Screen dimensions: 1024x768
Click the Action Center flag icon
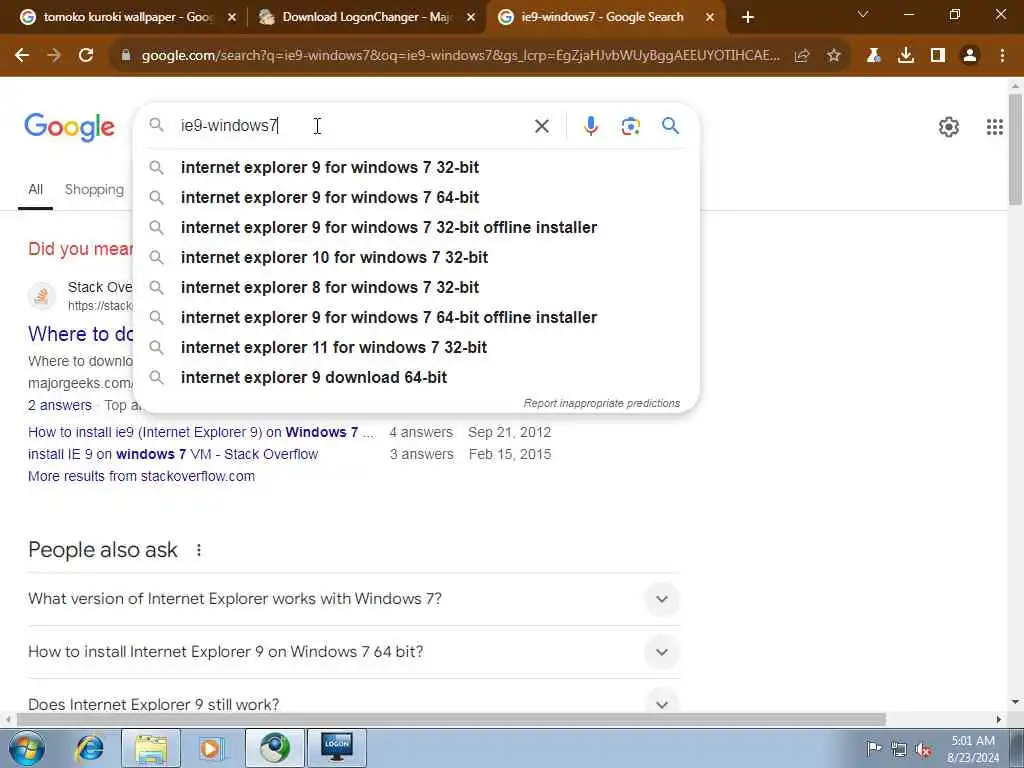[874, 749]
